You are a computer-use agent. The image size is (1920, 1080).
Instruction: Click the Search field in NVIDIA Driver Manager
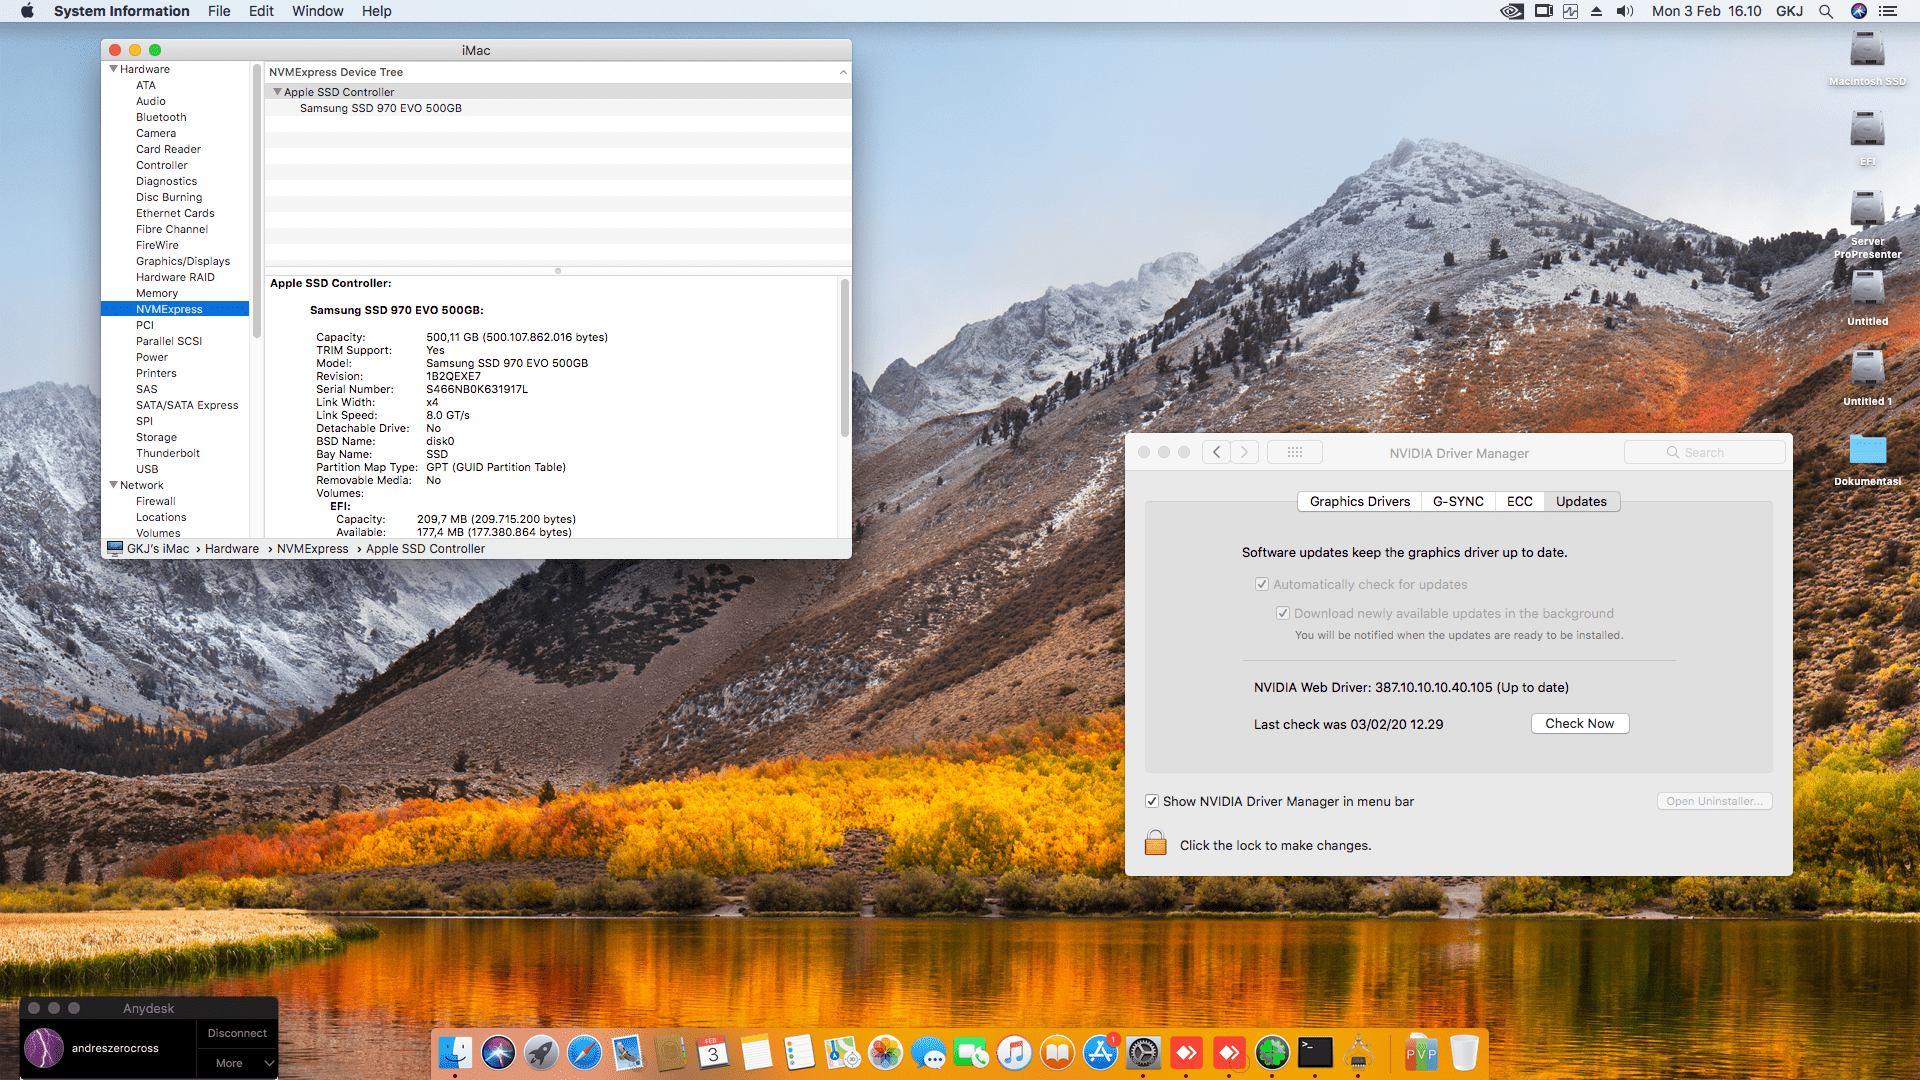click(x=1704, y=452)
